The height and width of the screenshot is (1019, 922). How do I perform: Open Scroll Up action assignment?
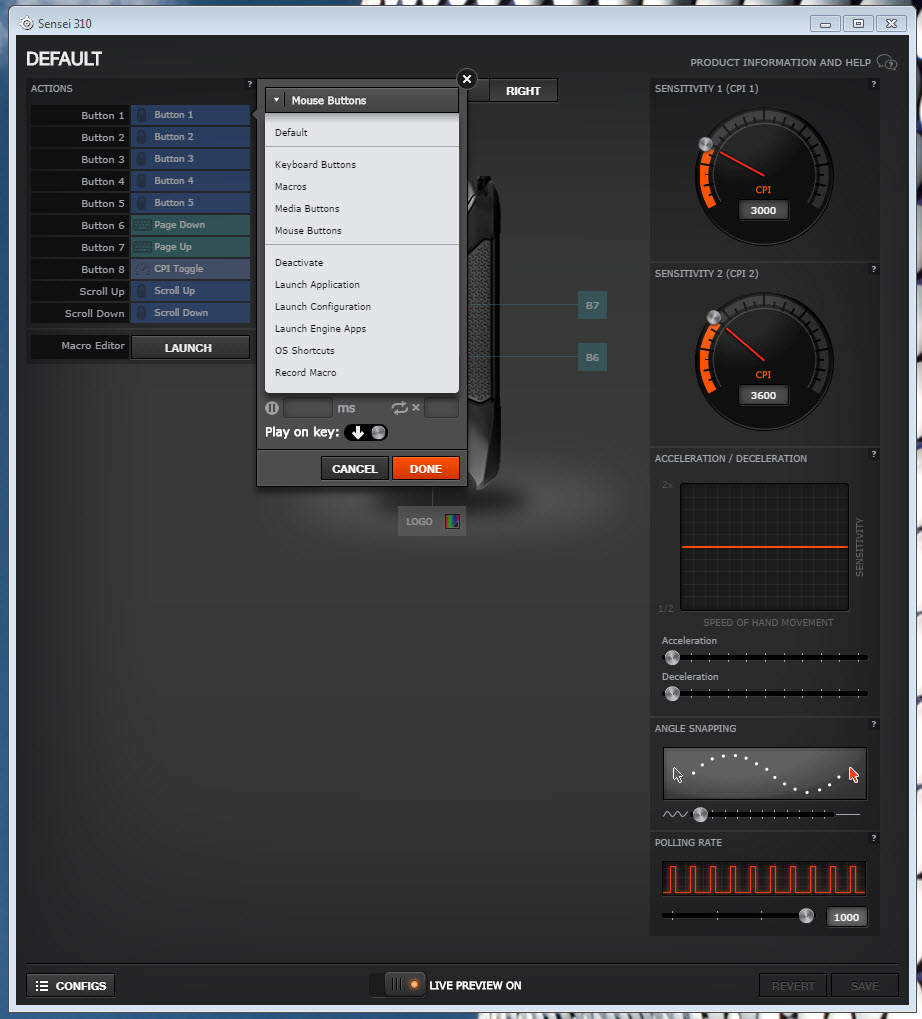coord(190,291)
